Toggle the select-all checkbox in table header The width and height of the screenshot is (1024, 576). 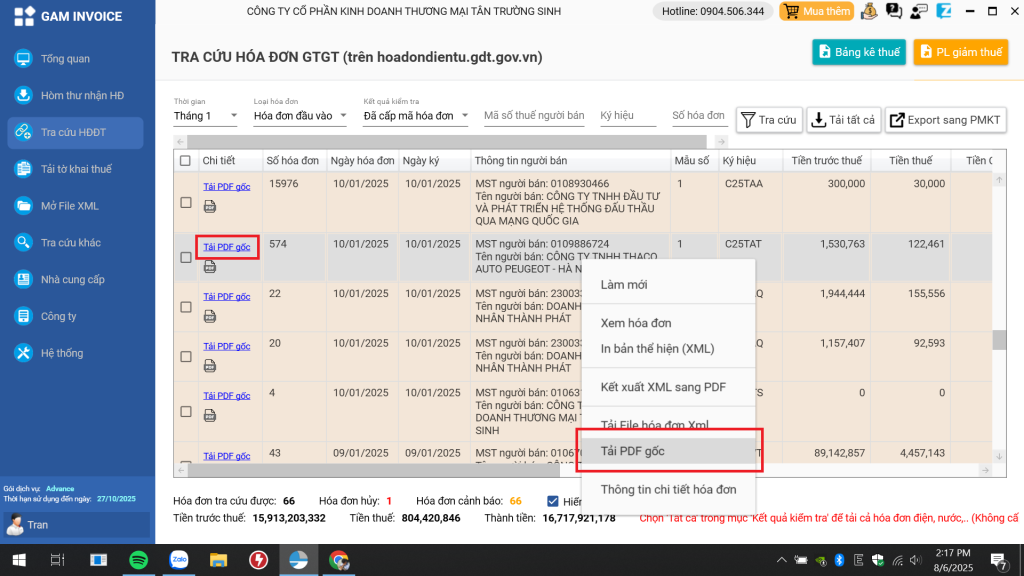pos(185,161)
